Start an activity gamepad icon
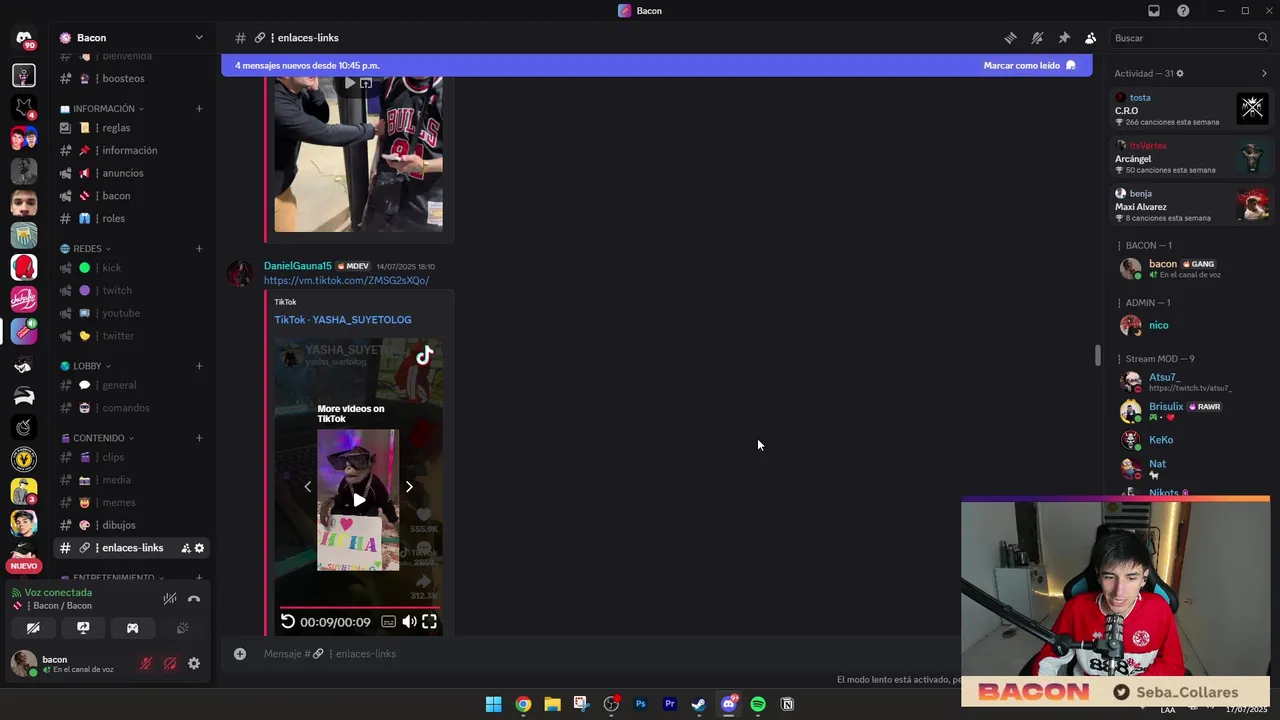 (132, 628)
